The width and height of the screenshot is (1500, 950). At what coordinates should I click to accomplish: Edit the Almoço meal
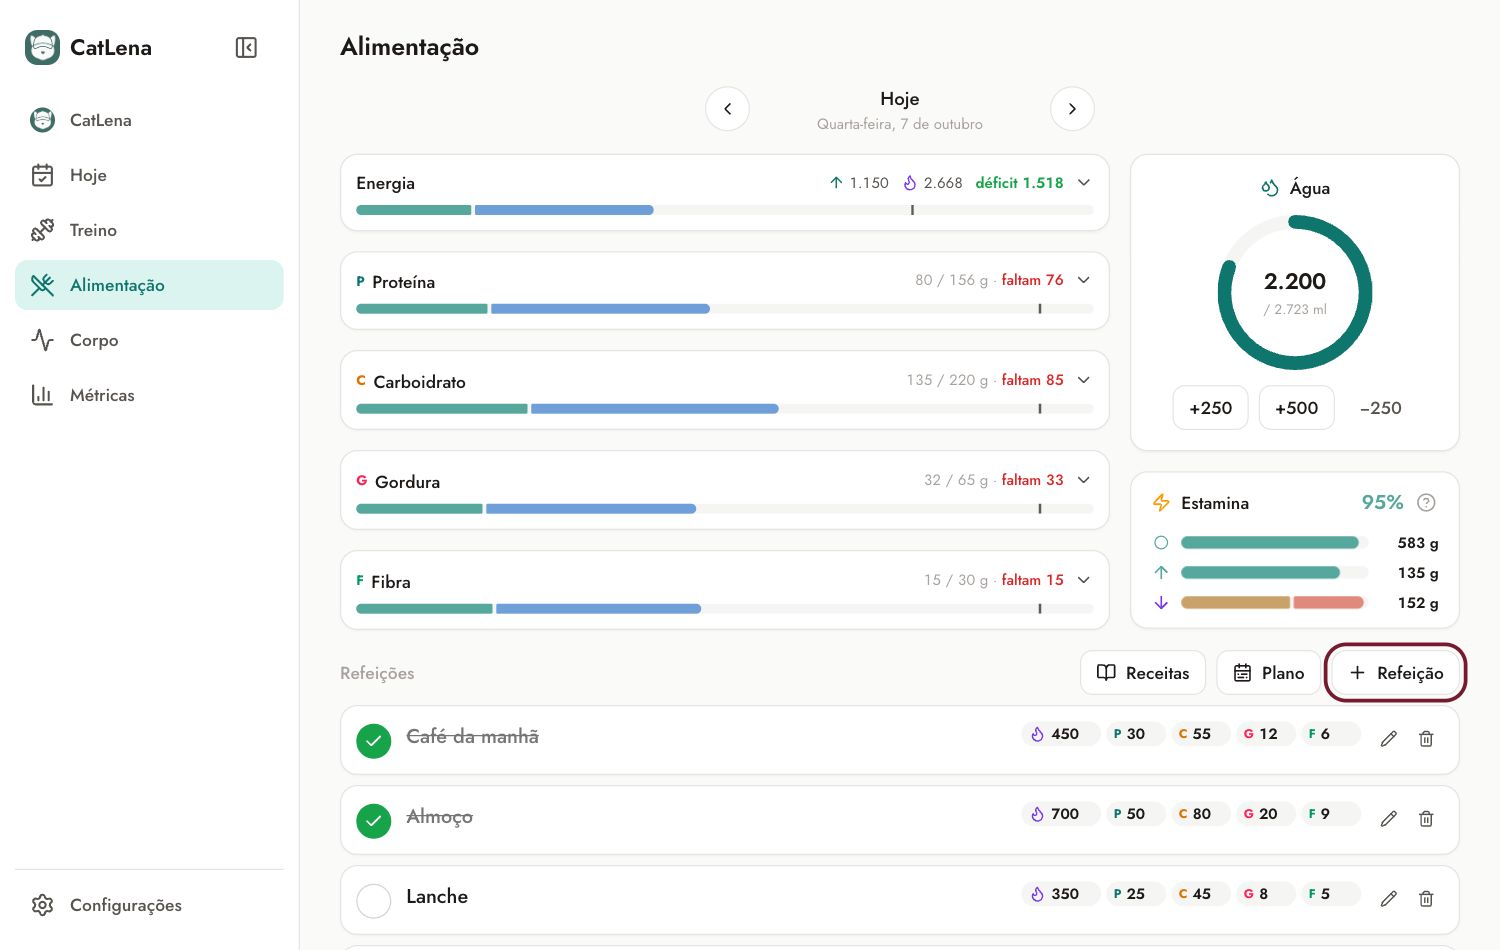coord(1389,819)
